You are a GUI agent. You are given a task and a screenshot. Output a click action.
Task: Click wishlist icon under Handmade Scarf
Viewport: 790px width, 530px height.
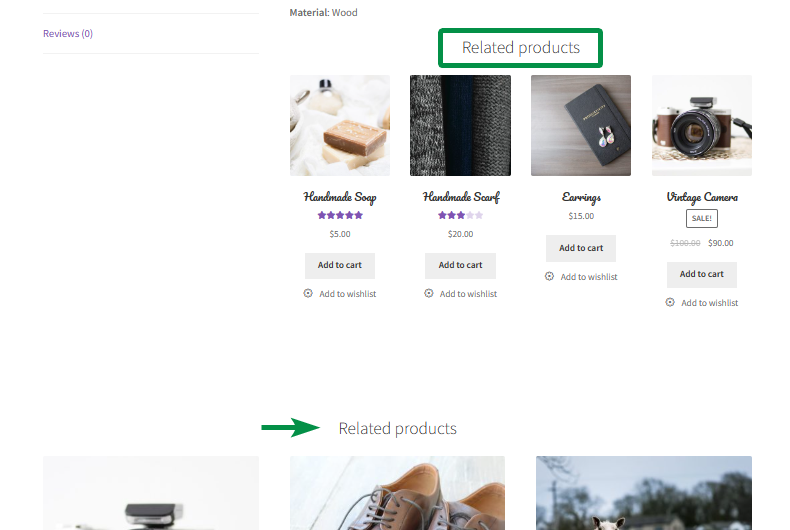429,294
